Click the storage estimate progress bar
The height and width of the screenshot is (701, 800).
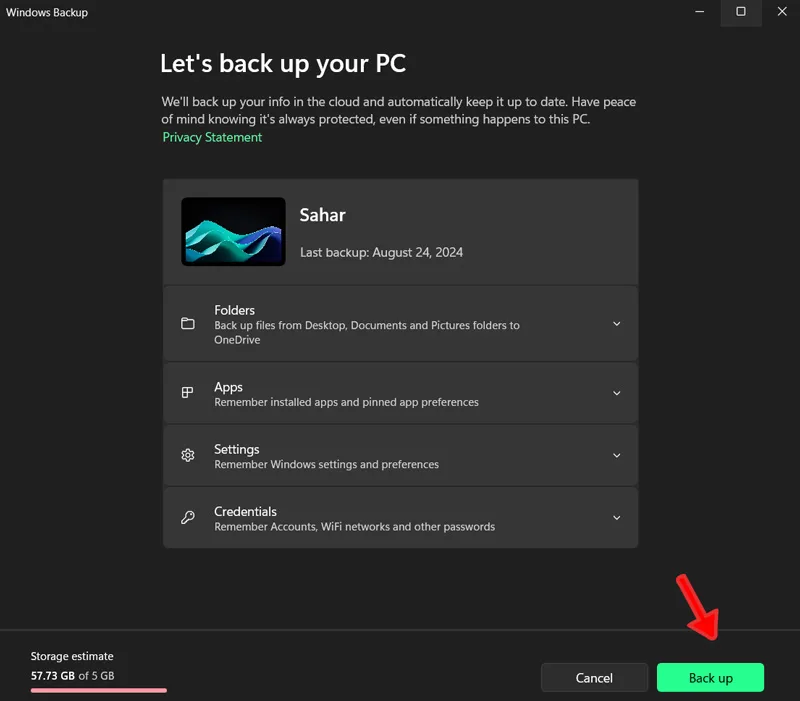click(98, 690)
